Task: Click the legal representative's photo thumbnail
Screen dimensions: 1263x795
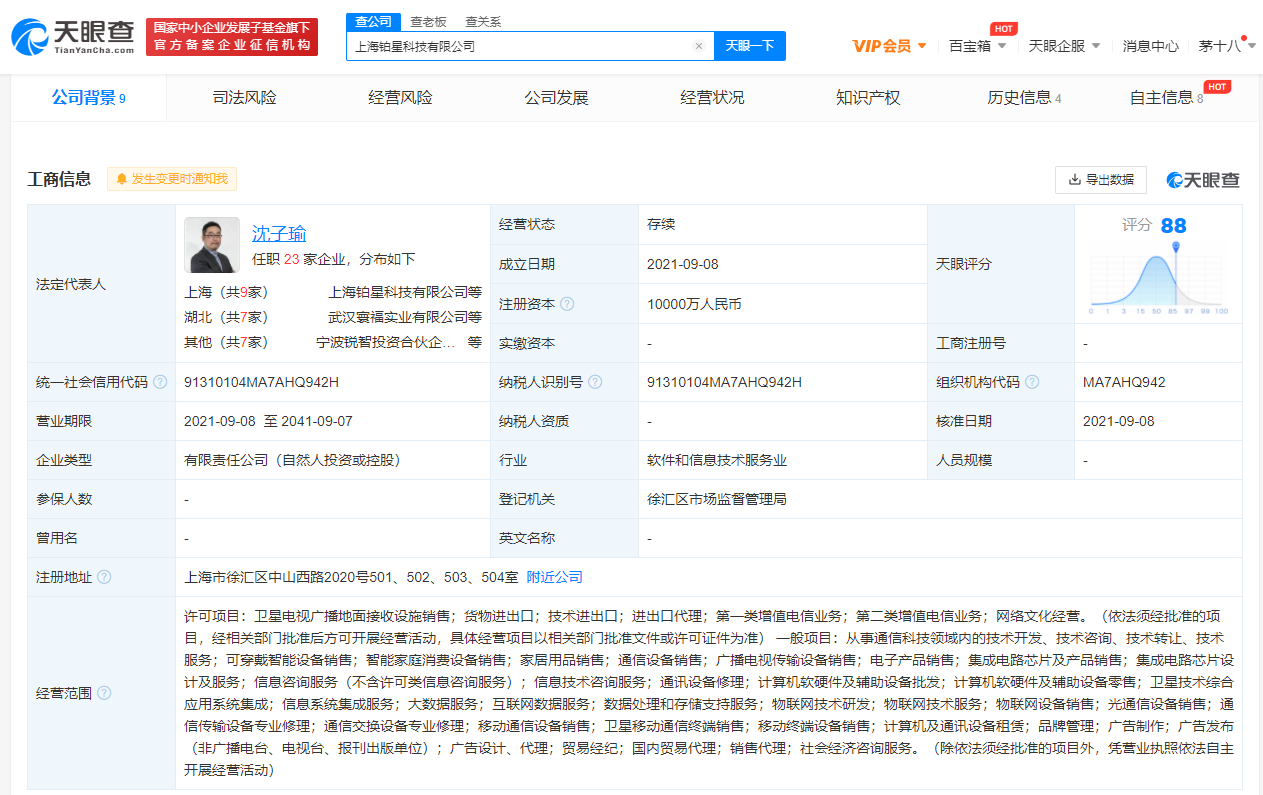Action: [212, 245]
